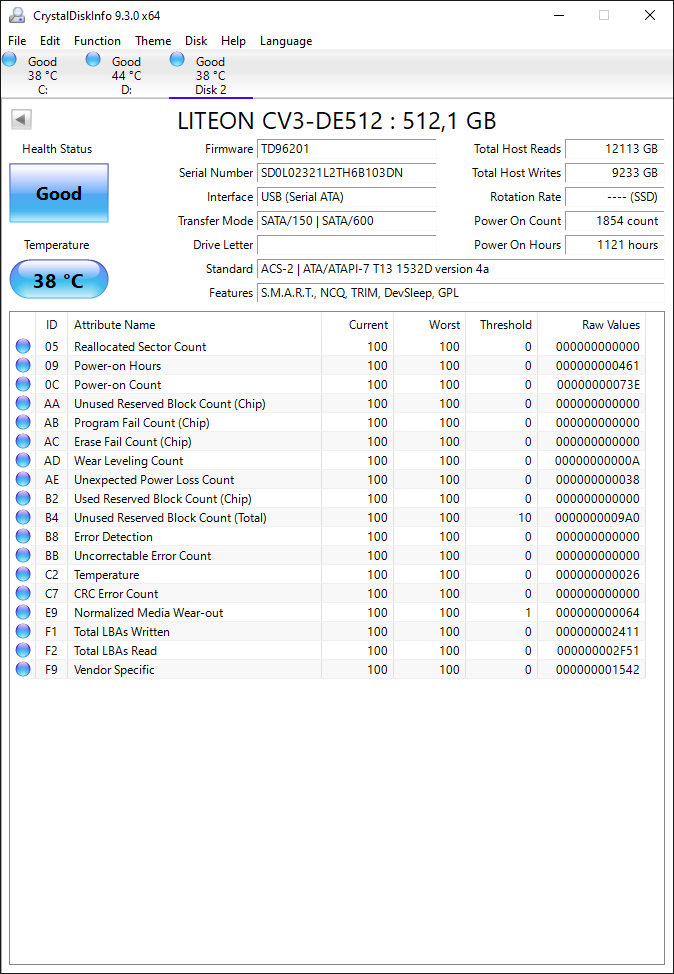Select the Vendor Specific attribute name
The image size is (674, 974).
(114, 670)
